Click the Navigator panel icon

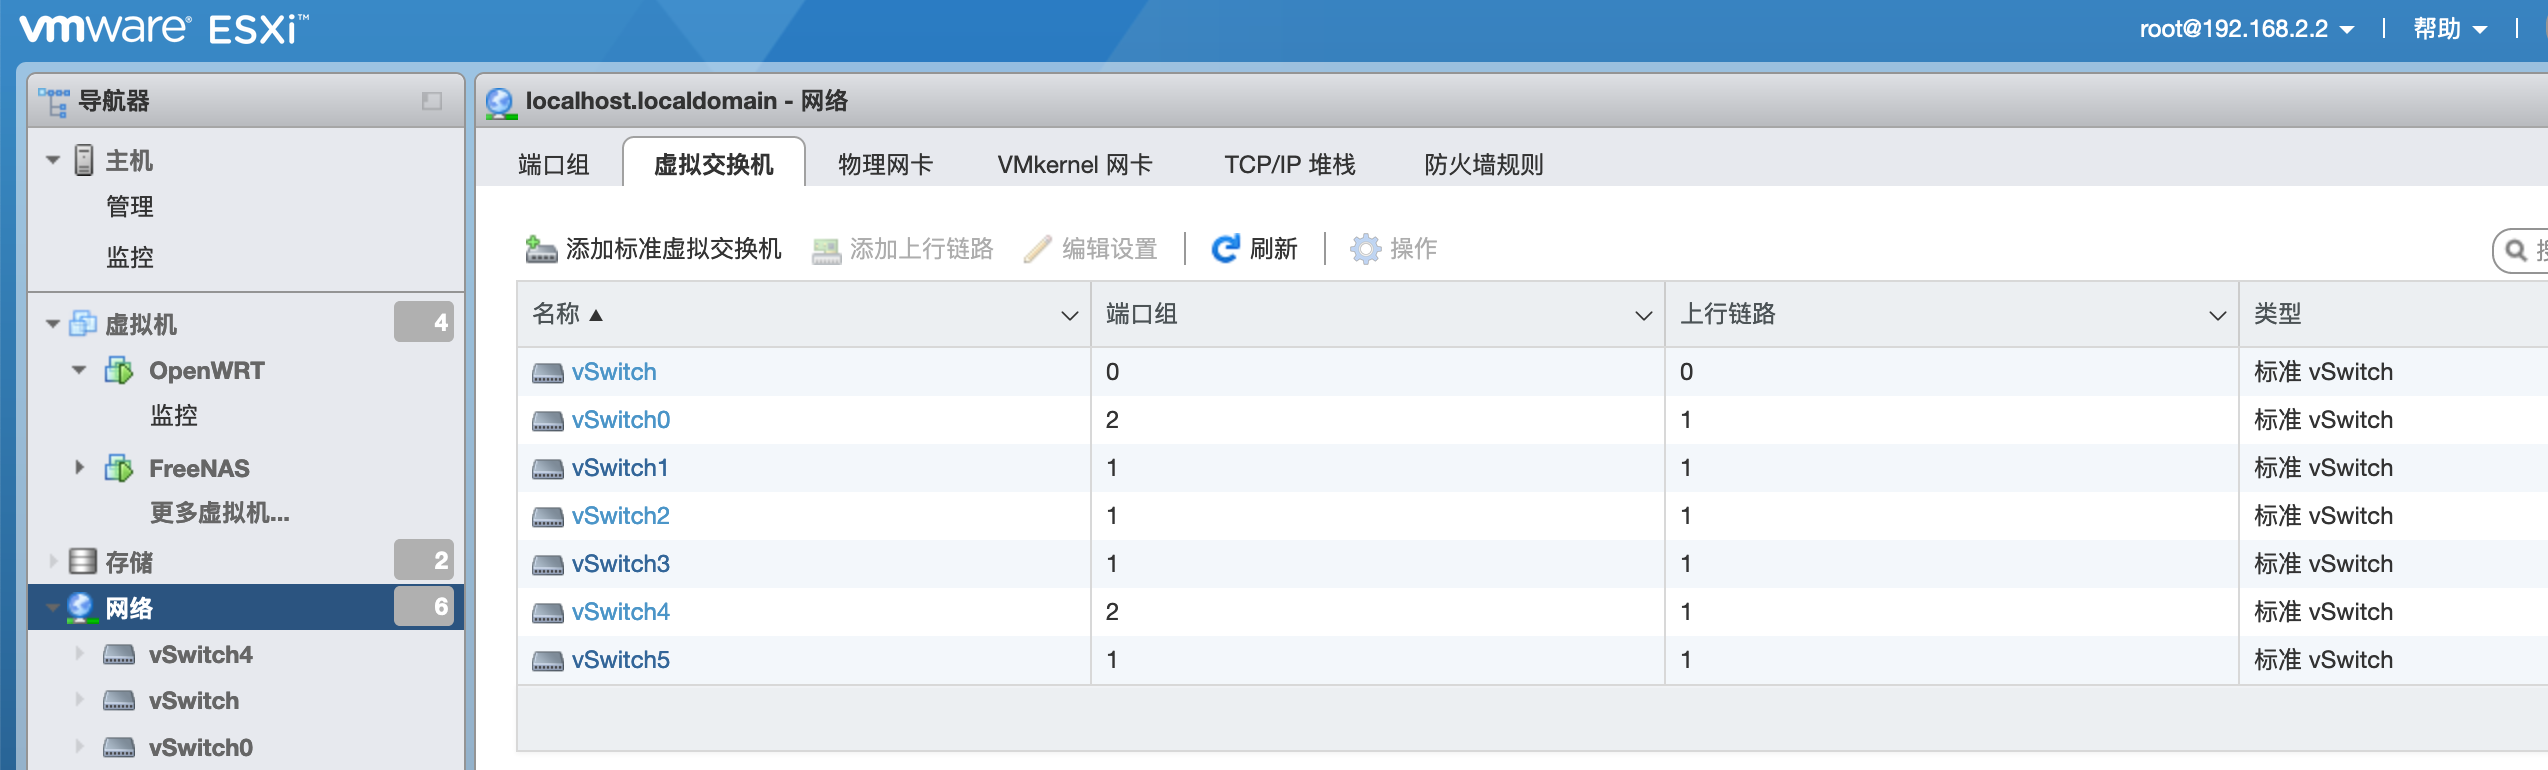(54, 101)
